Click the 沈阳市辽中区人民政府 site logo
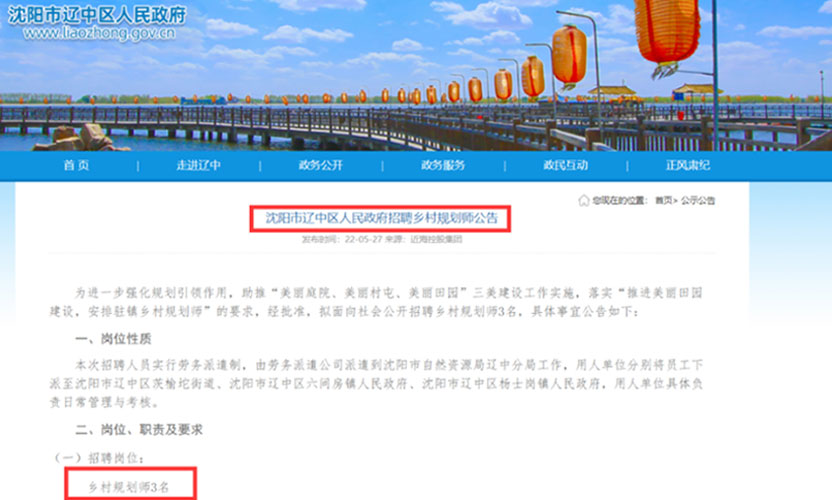 (x=93, y=14)
